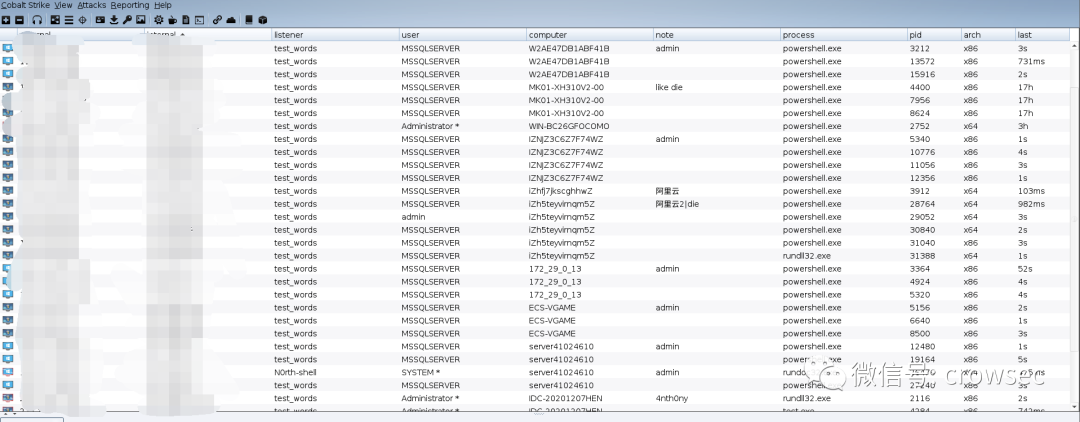Click the host a file chain-link icon
The width and height of the screenshot is (1080, 422).
pyautogui.click(x=217, y=20)
